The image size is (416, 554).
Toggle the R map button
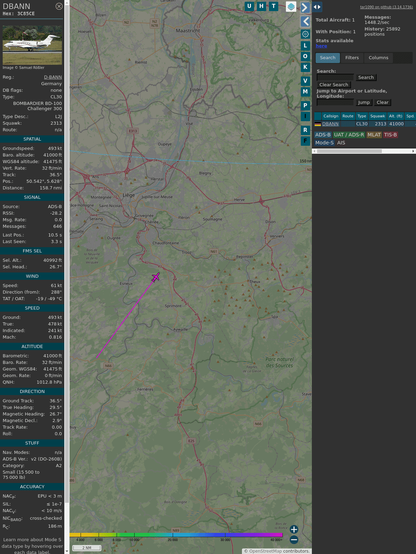[x=305, y=130]
